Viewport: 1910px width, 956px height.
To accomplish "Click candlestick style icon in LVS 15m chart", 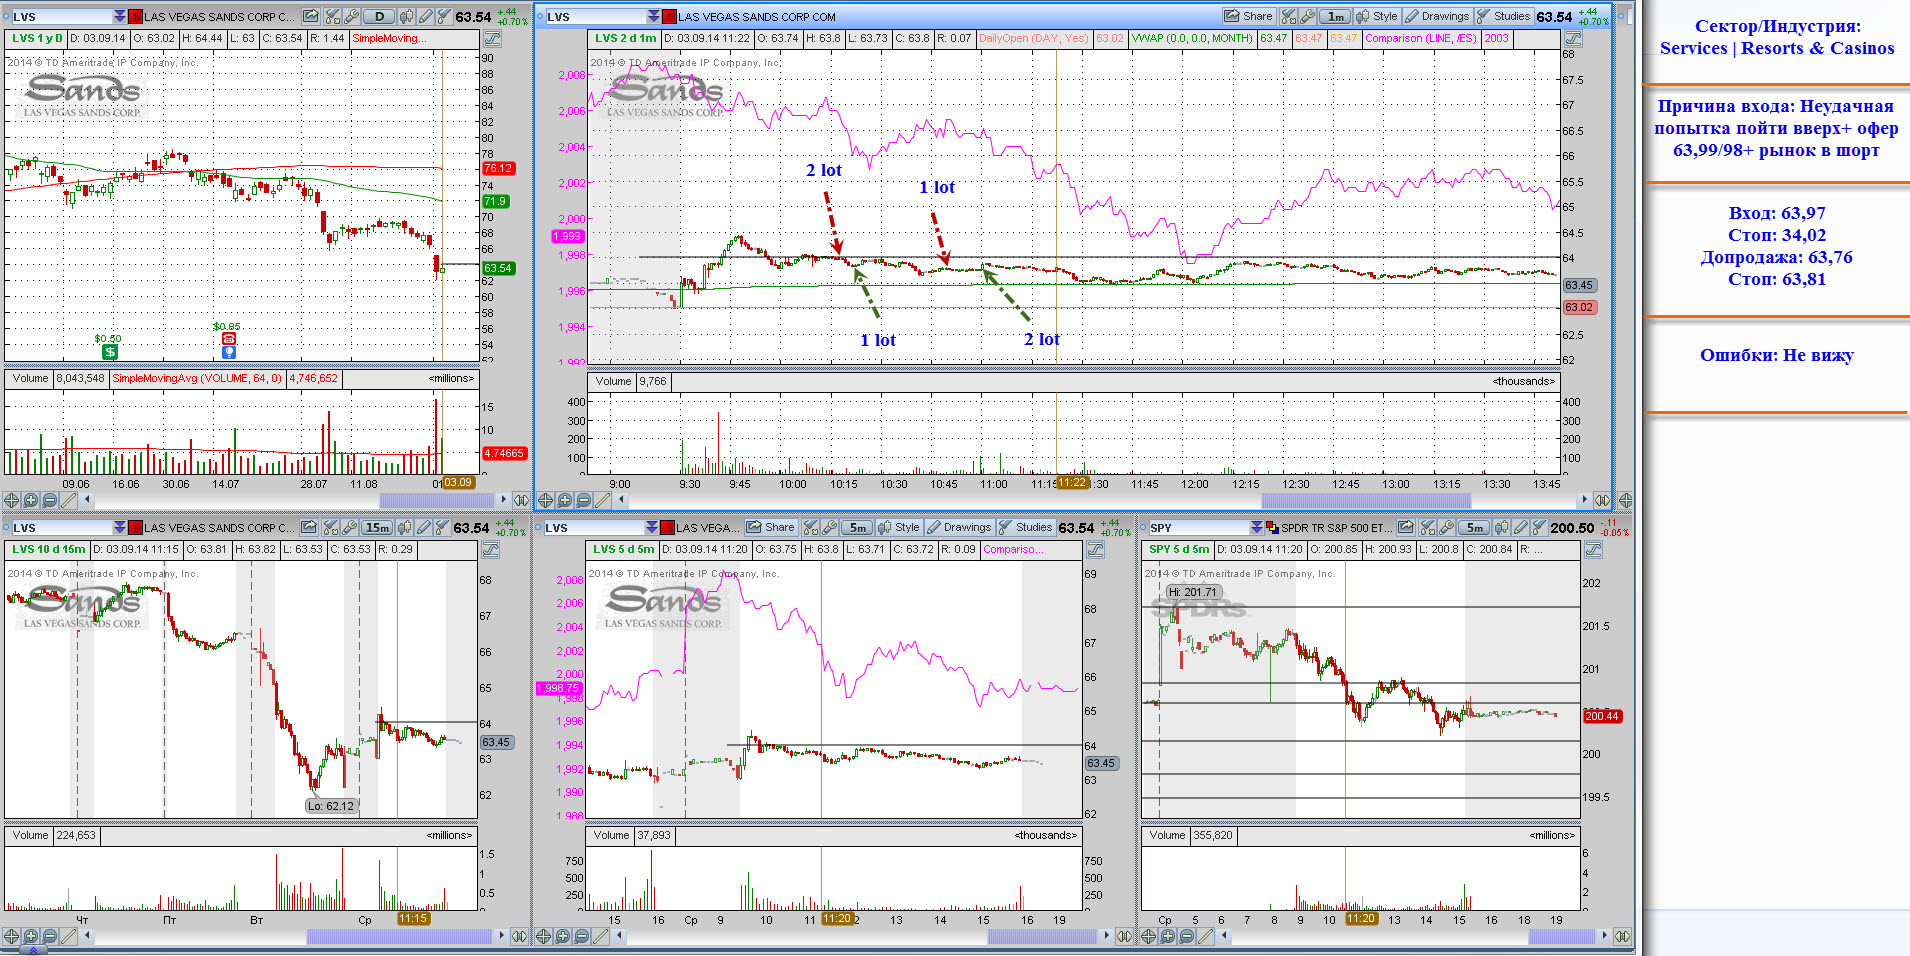I will tap(404, 528).
